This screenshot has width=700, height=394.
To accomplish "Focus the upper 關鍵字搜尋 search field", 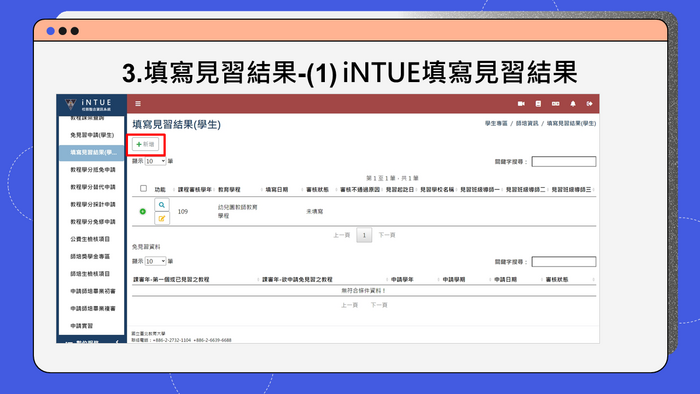I will (x=563, y=162).
